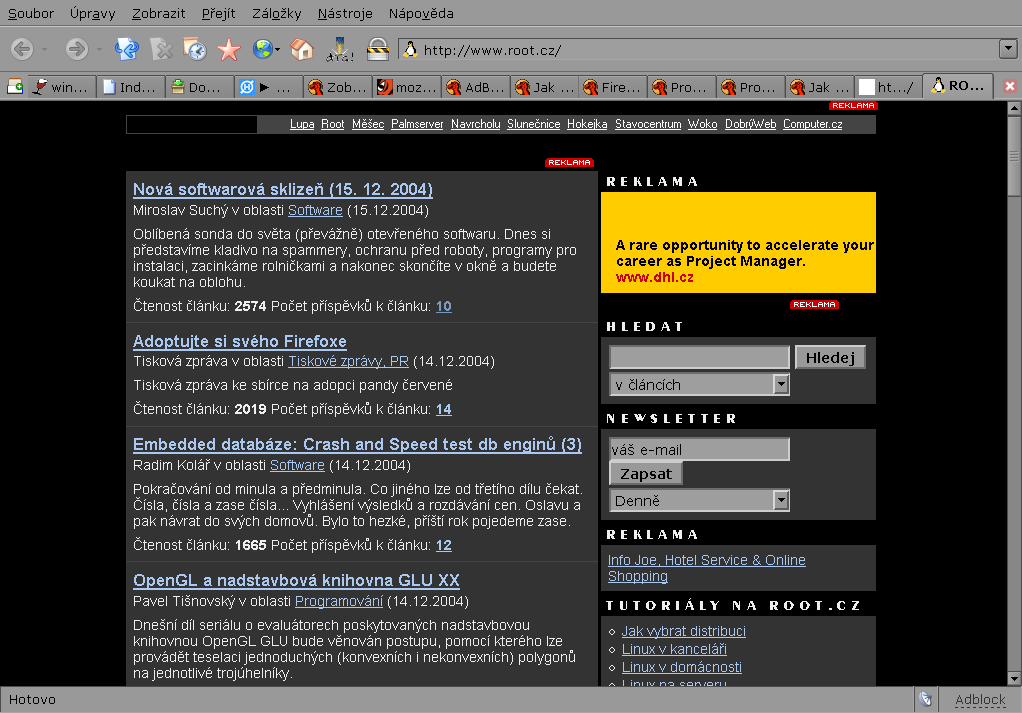The height and width of the screenshot is (713, 1022).
Task: Switch to the "moz..." tab
Action: click(407, 87)
